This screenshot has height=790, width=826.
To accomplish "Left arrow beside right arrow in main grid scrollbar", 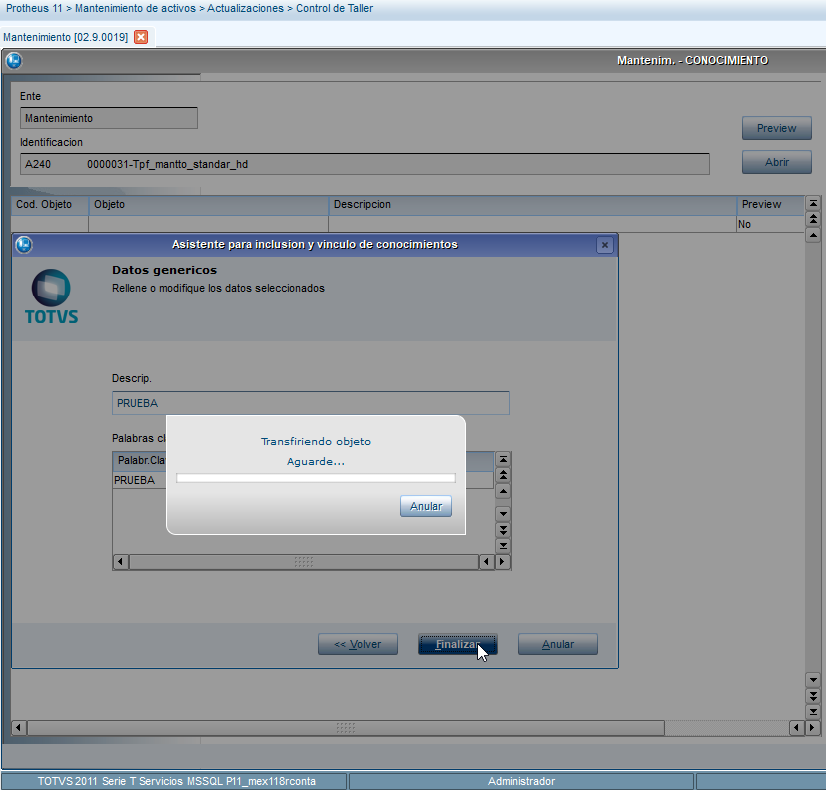I will (x=796, y=728).
